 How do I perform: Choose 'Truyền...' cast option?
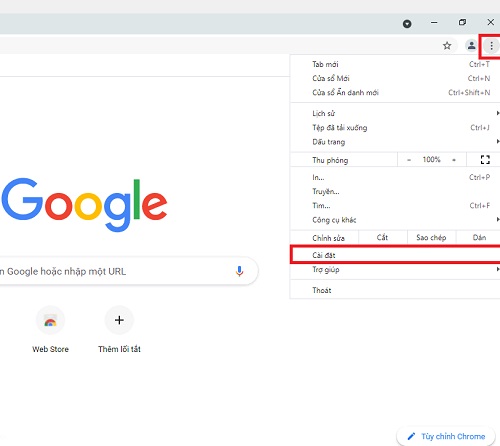point(395,191)
